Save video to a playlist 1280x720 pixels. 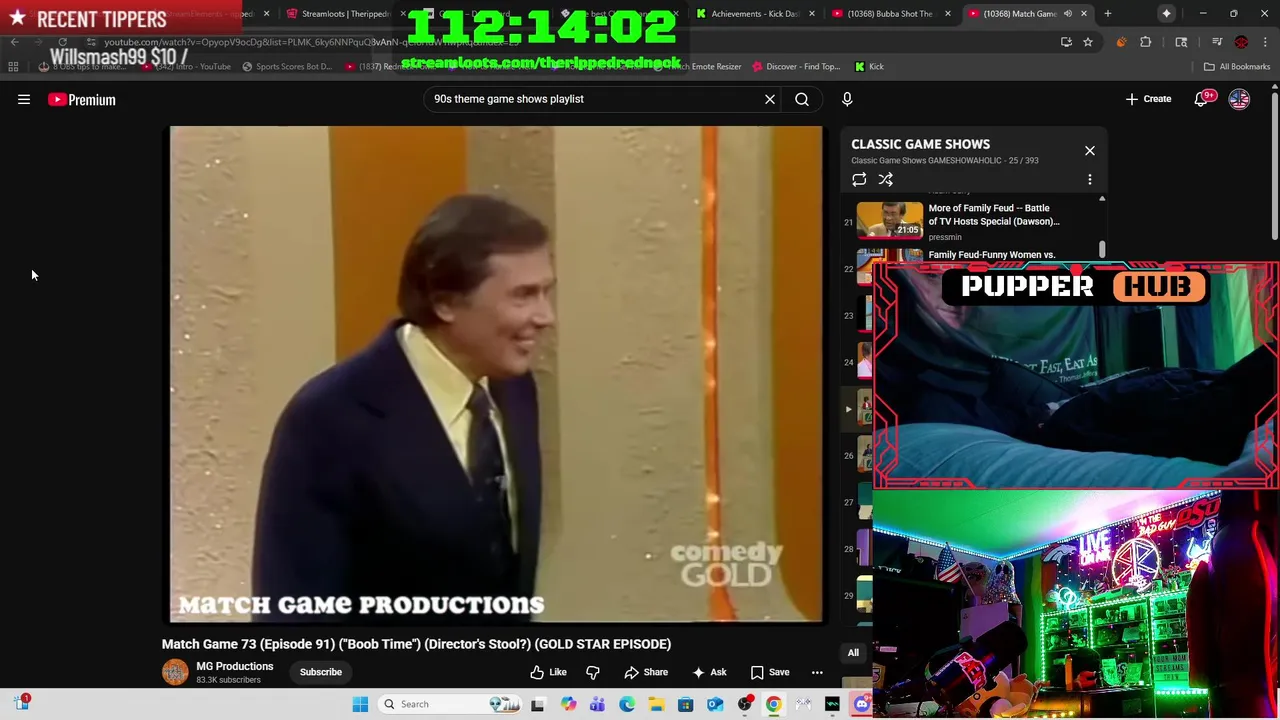click(x=770, y=672)
